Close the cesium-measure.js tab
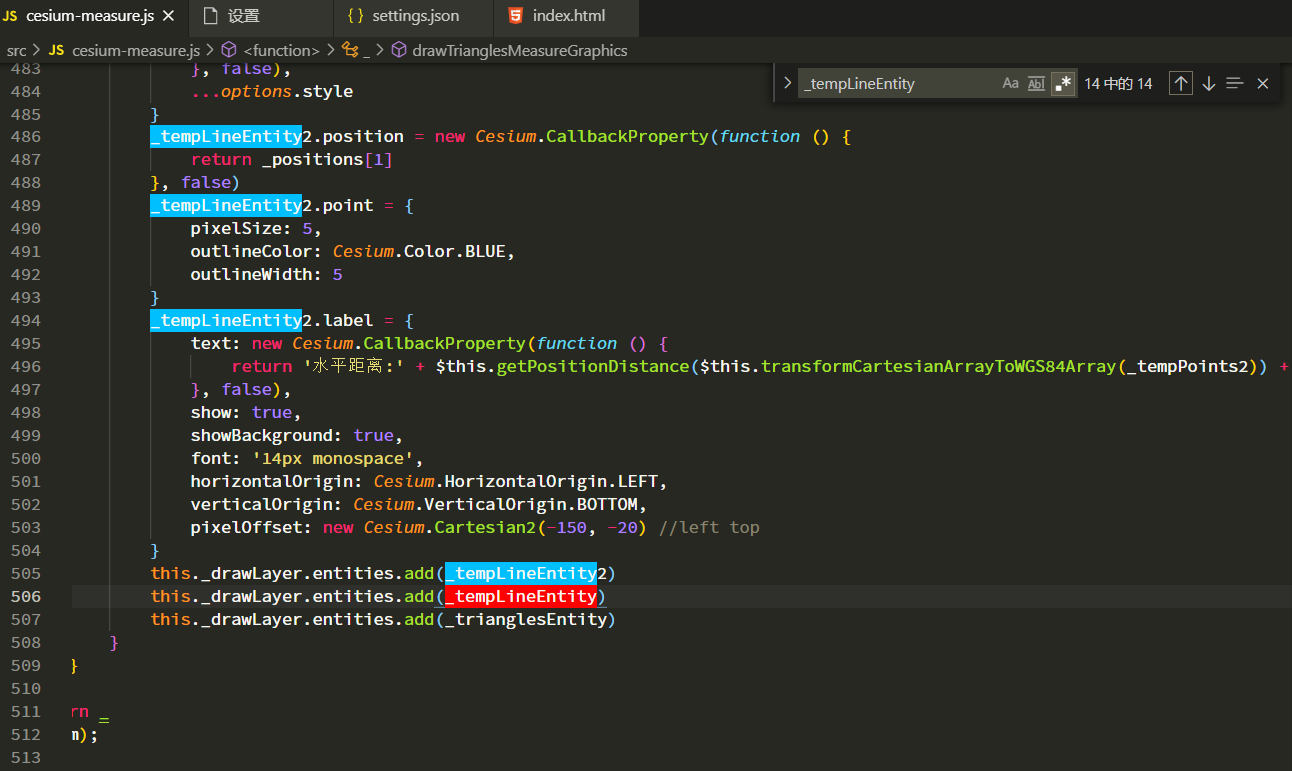Screen dimensions: 1292x771 click(x=168, y=16)
